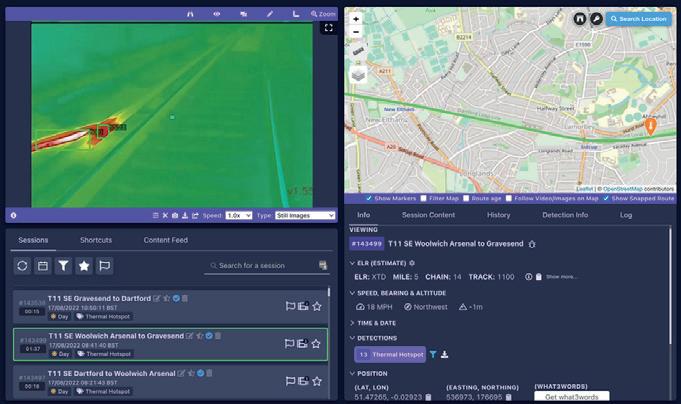Expand the Time & Date section
Screen dimensions: 681x404
pyautogui.click(x=352, y=323)
